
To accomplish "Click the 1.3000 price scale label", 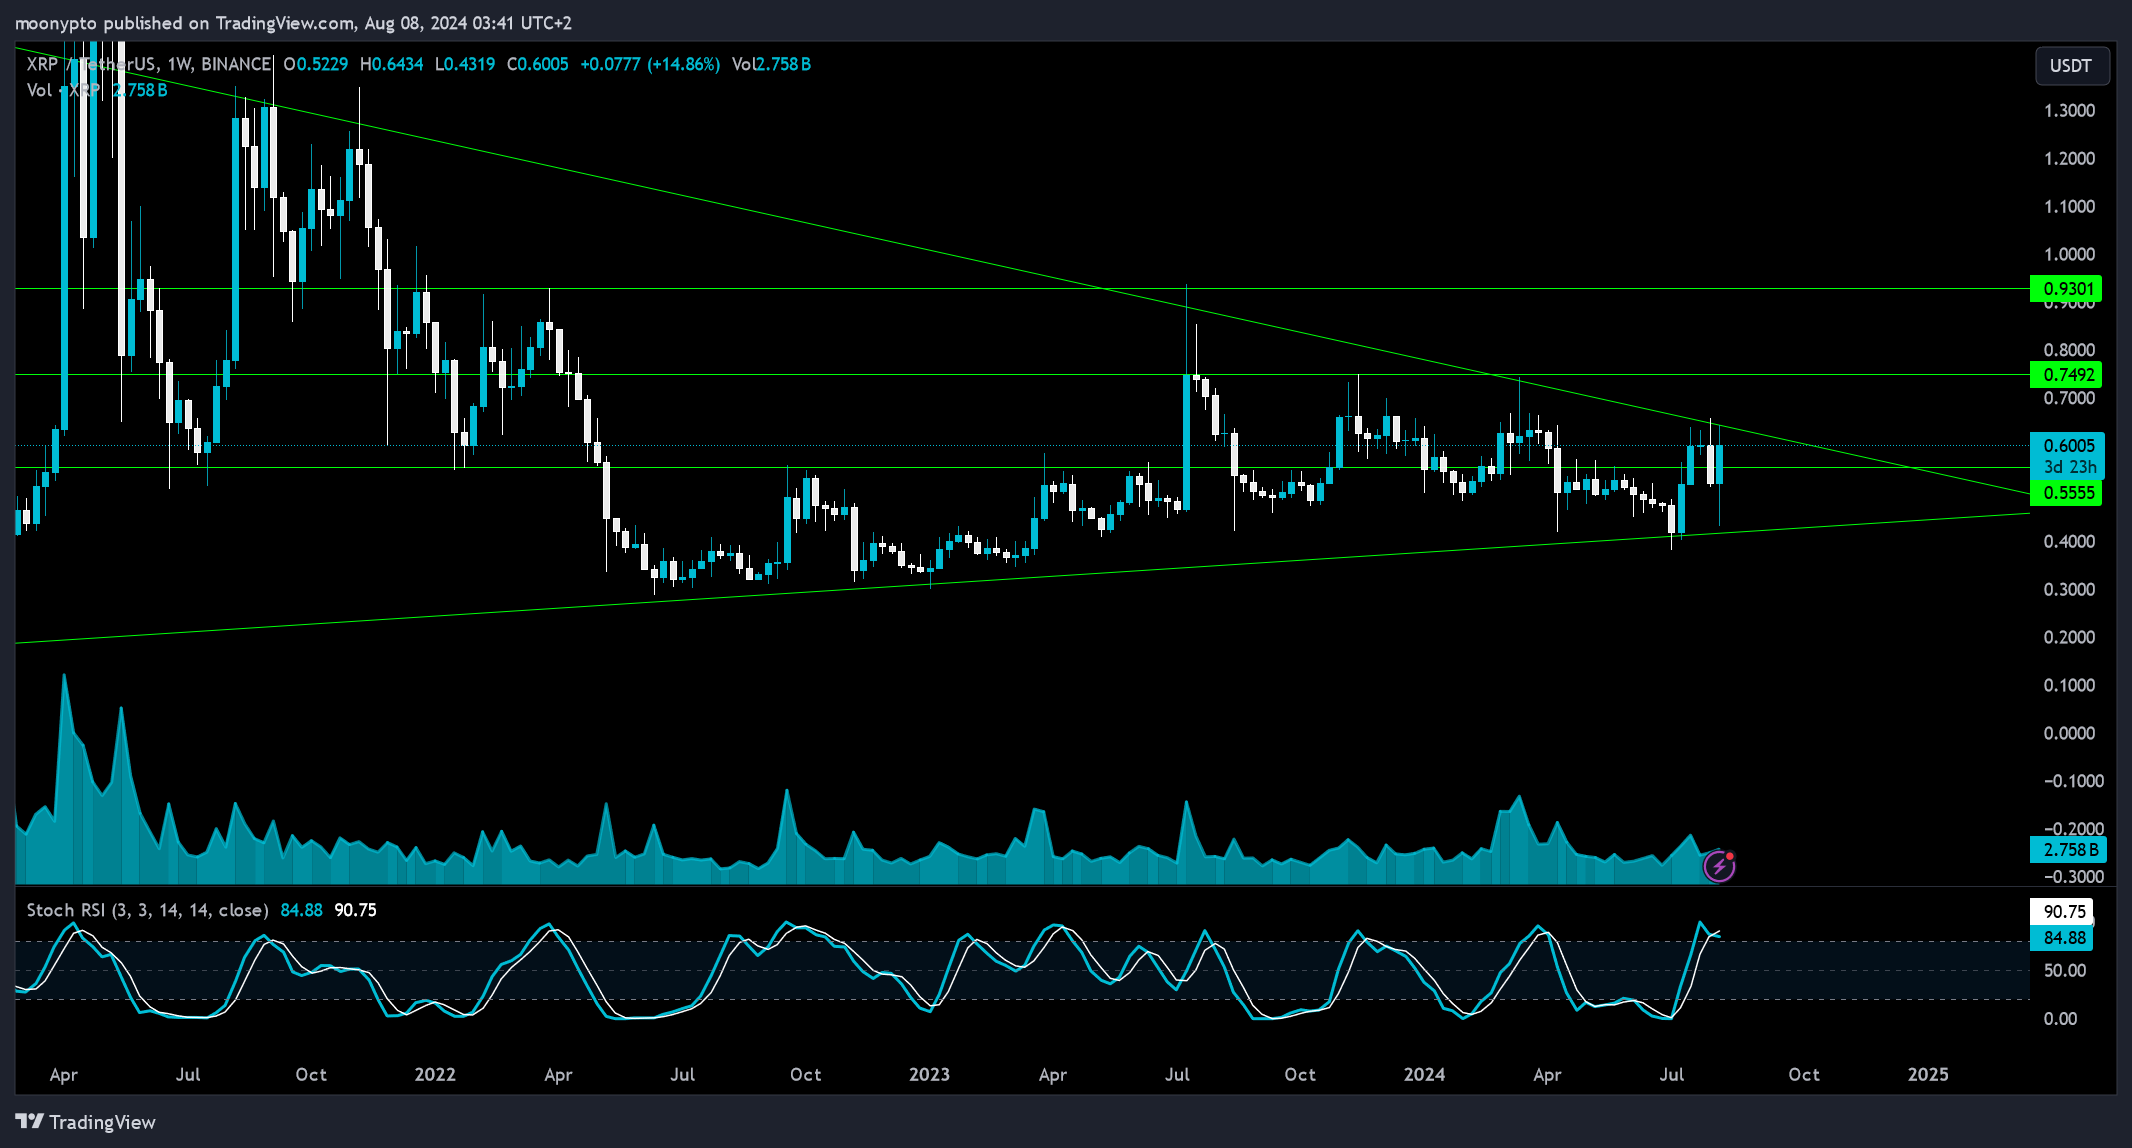I will coord(2069,111).
